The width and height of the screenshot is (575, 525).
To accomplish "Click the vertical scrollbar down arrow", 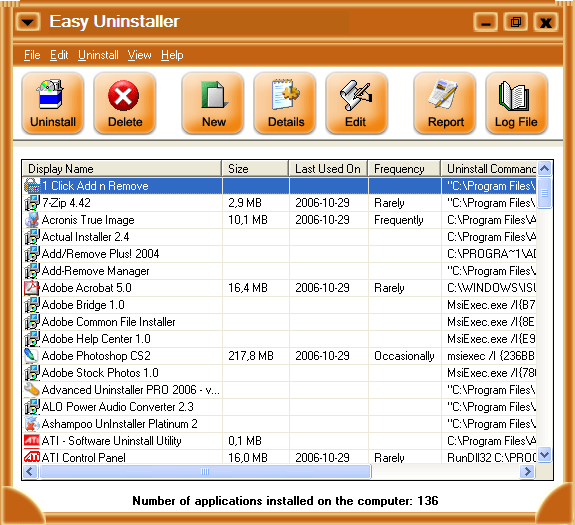I will [x=545, y=455].
